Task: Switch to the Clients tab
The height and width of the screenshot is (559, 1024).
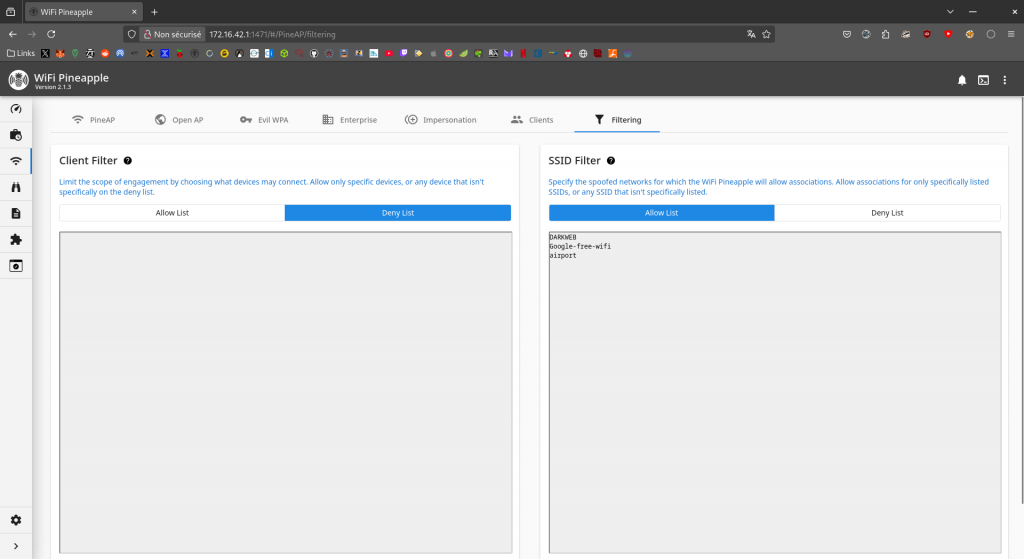Action: tap(532, 120)
